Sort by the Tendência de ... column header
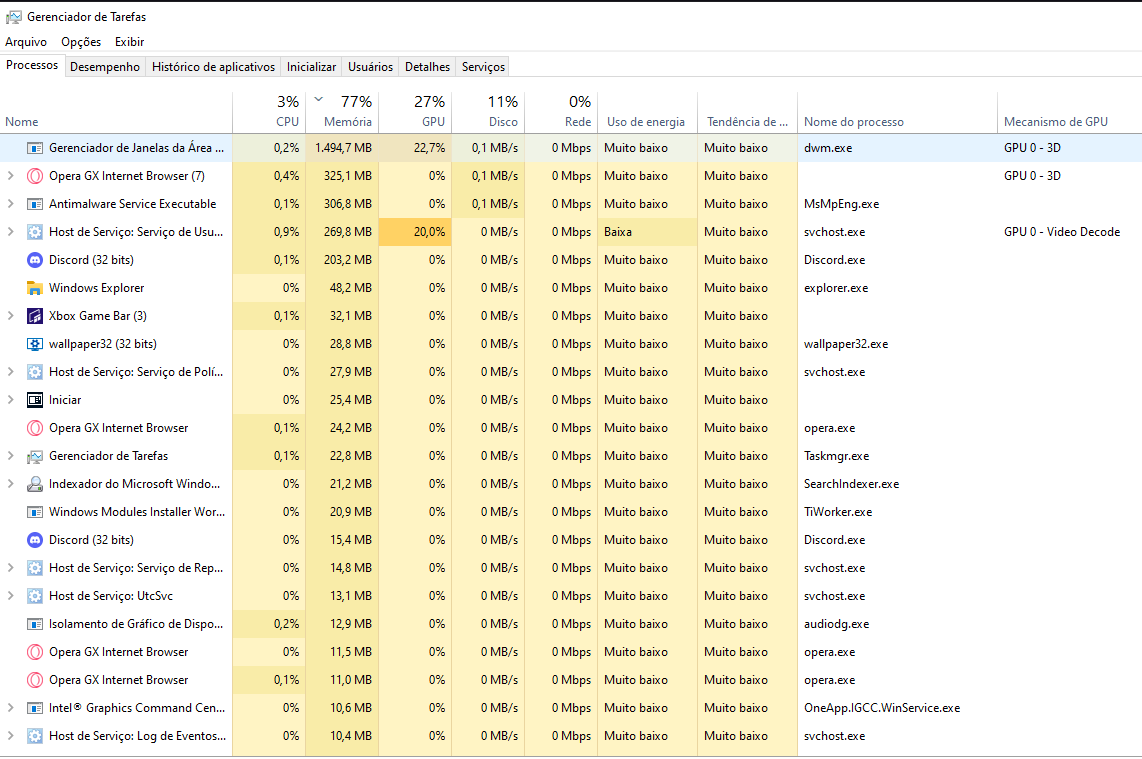The image size is (1142, 759). (747, 111)
